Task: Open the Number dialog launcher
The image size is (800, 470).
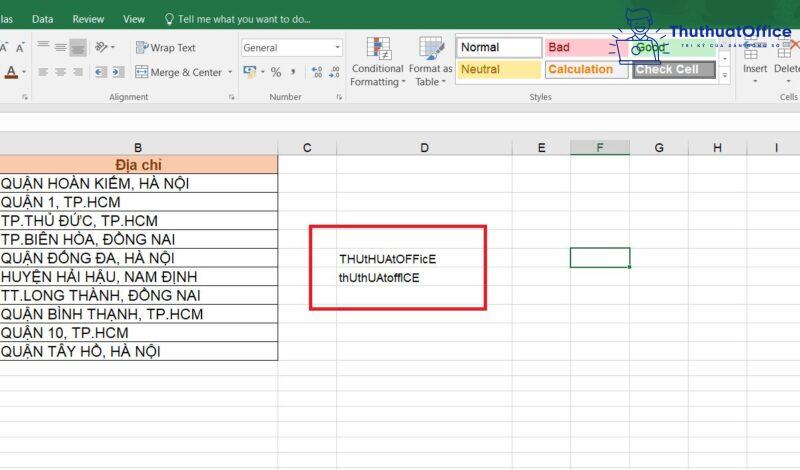Action: (x=339, y=97)
